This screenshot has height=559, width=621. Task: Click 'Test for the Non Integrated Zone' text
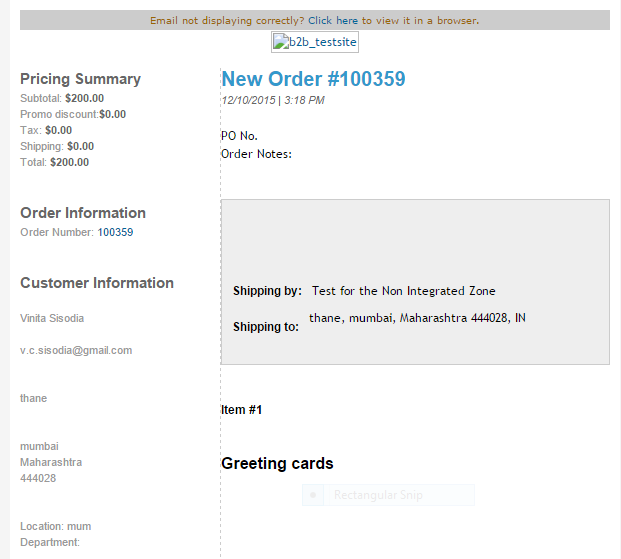pyautogui.click(x=404, y=291)
